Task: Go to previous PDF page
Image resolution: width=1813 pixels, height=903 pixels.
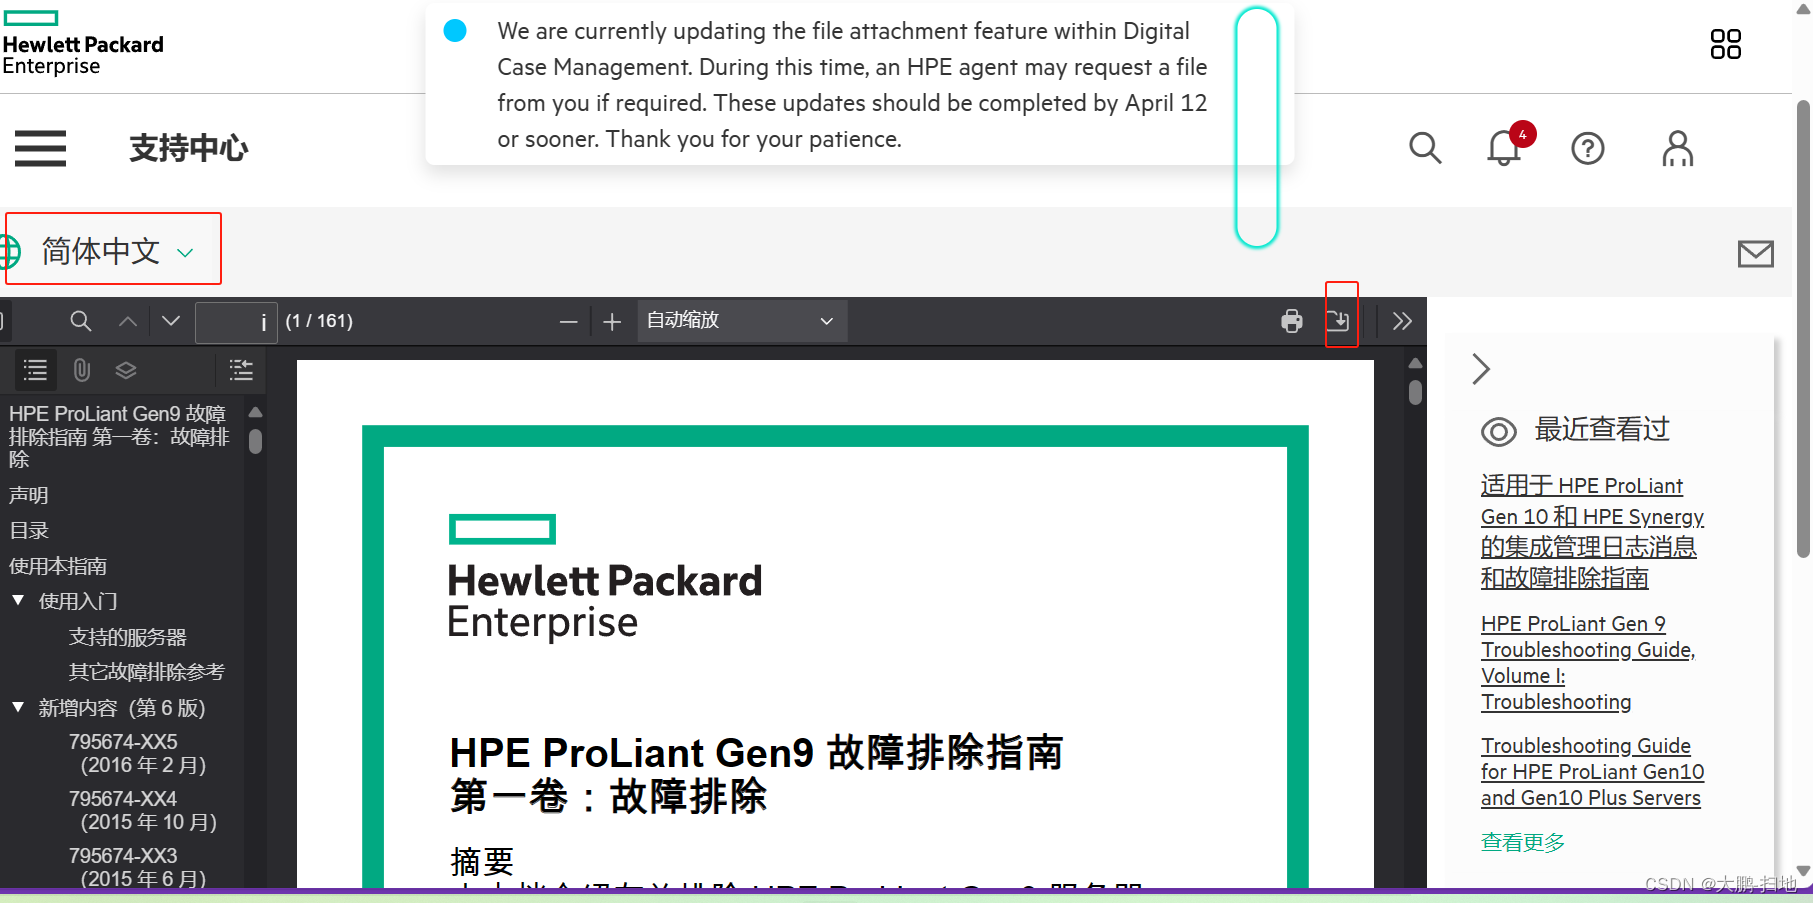Action: (128, 321)
